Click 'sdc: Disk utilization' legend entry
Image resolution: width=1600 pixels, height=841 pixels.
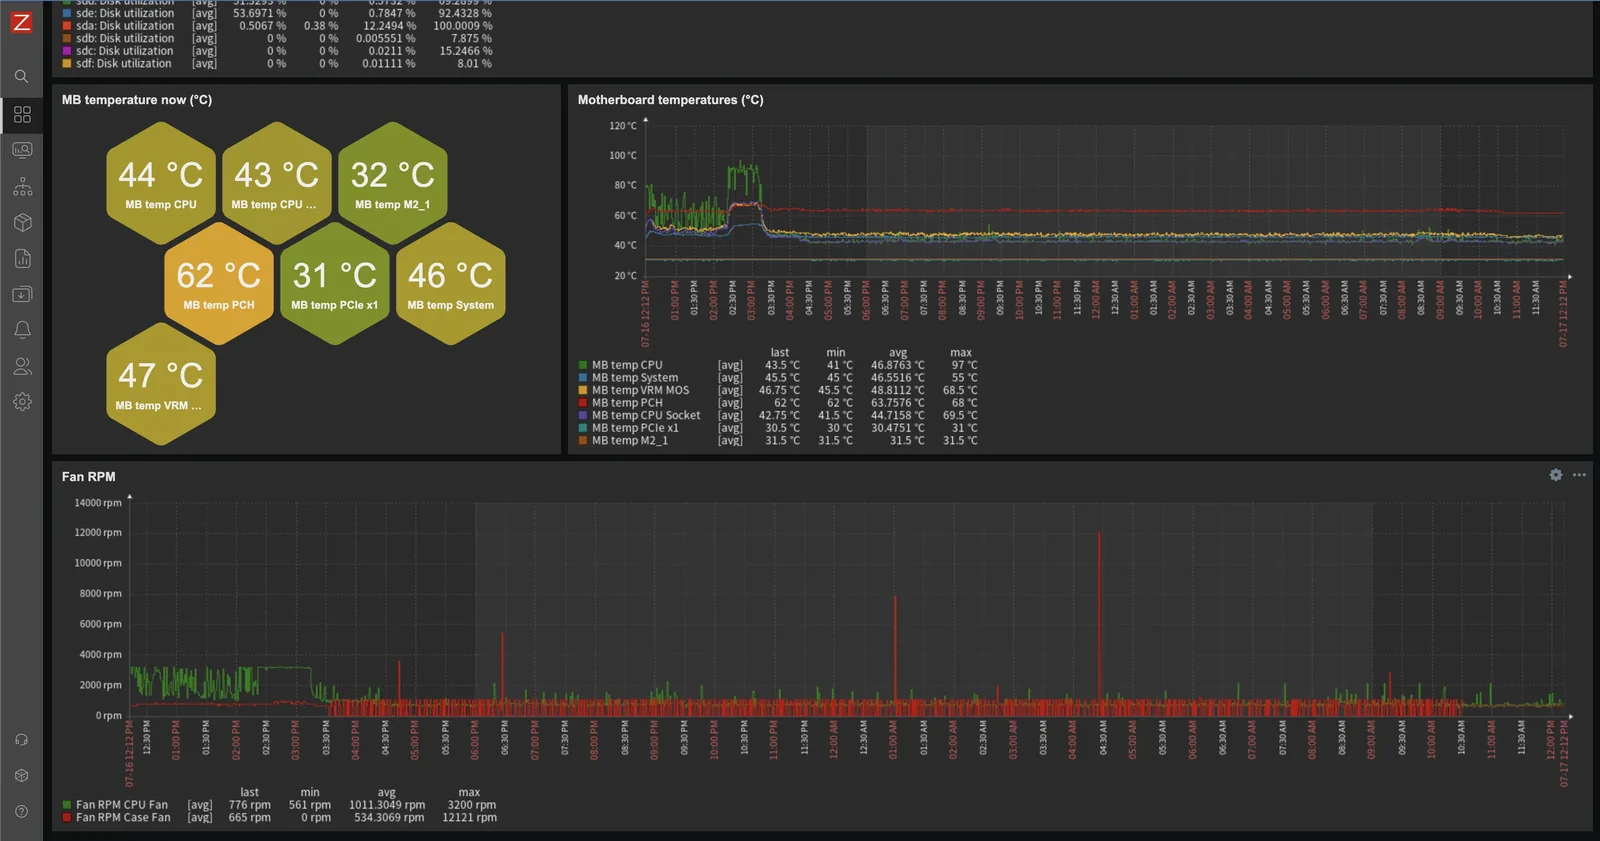point(125,51)
